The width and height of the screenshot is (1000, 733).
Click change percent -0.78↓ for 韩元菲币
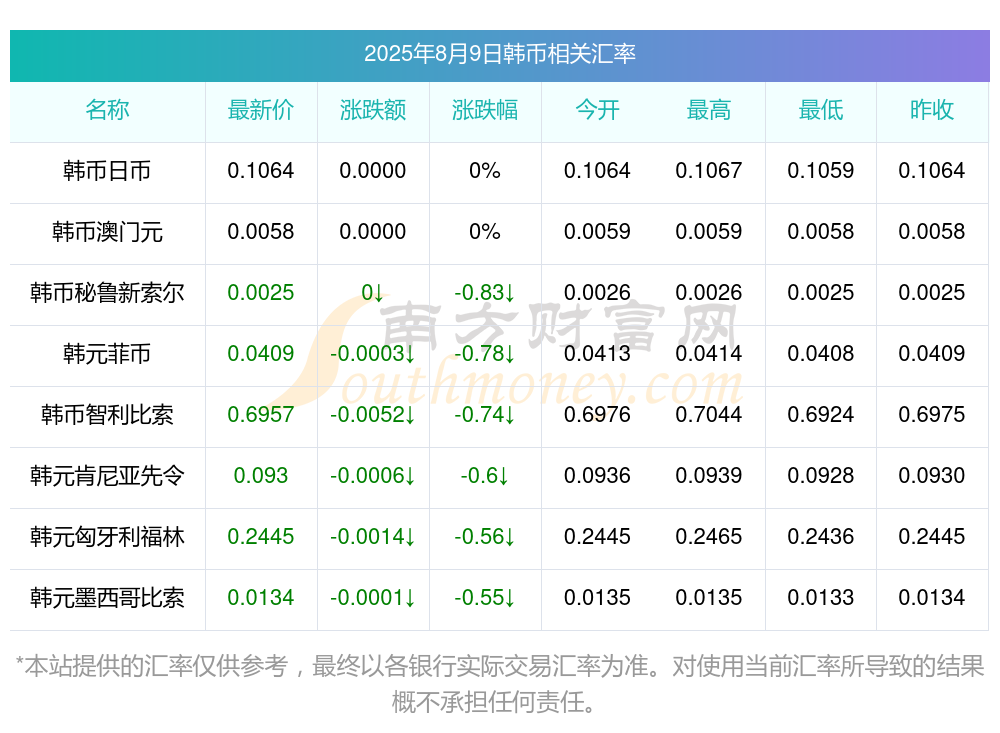click(485, 353)
